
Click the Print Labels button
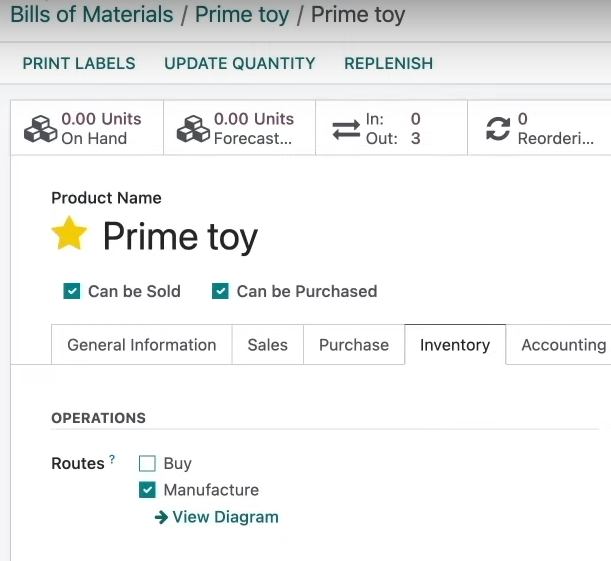[x=79, y=64]
